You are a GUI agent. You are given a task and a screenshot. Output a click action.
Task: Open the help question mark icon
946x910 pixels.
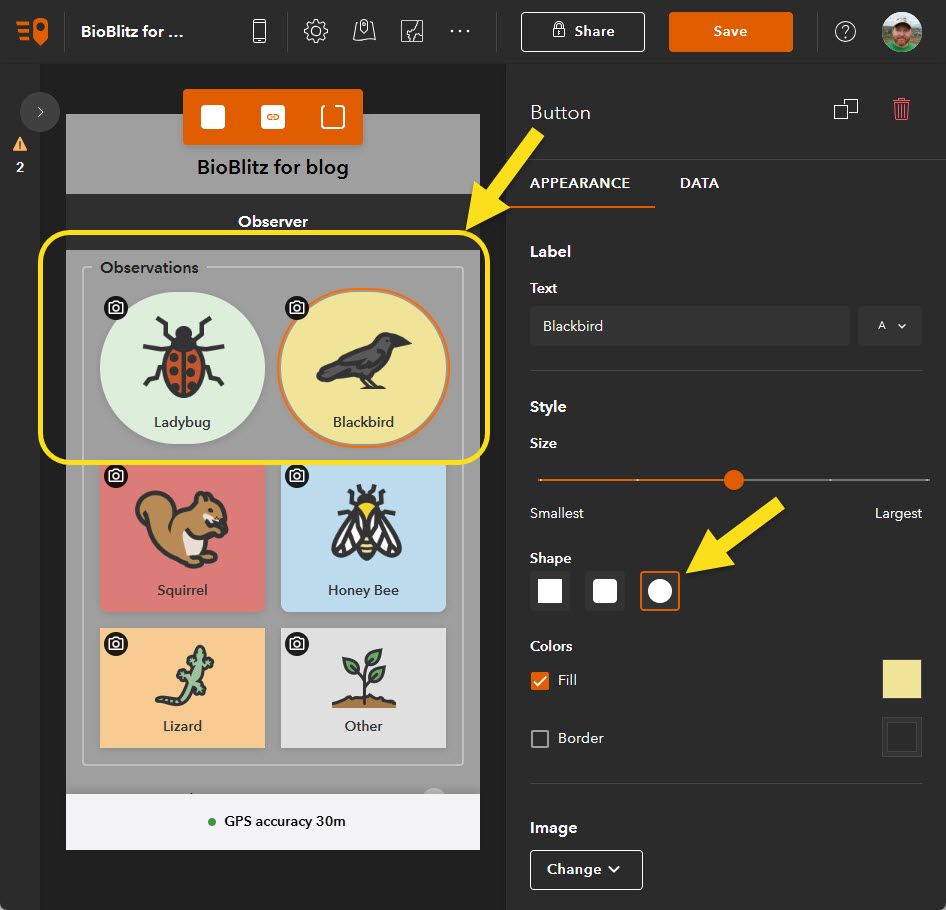click(x=845, y=31)
